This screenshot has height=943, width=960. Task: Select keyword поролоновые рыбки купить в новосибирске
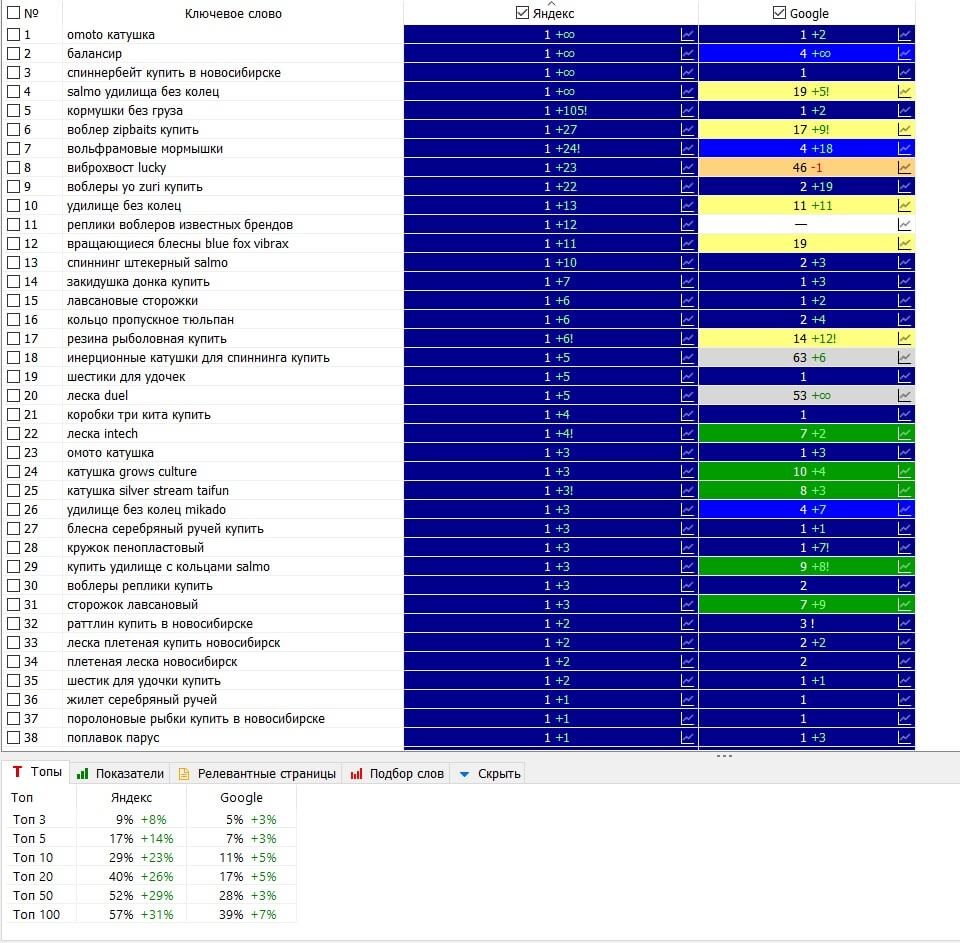tap(196, 718)
